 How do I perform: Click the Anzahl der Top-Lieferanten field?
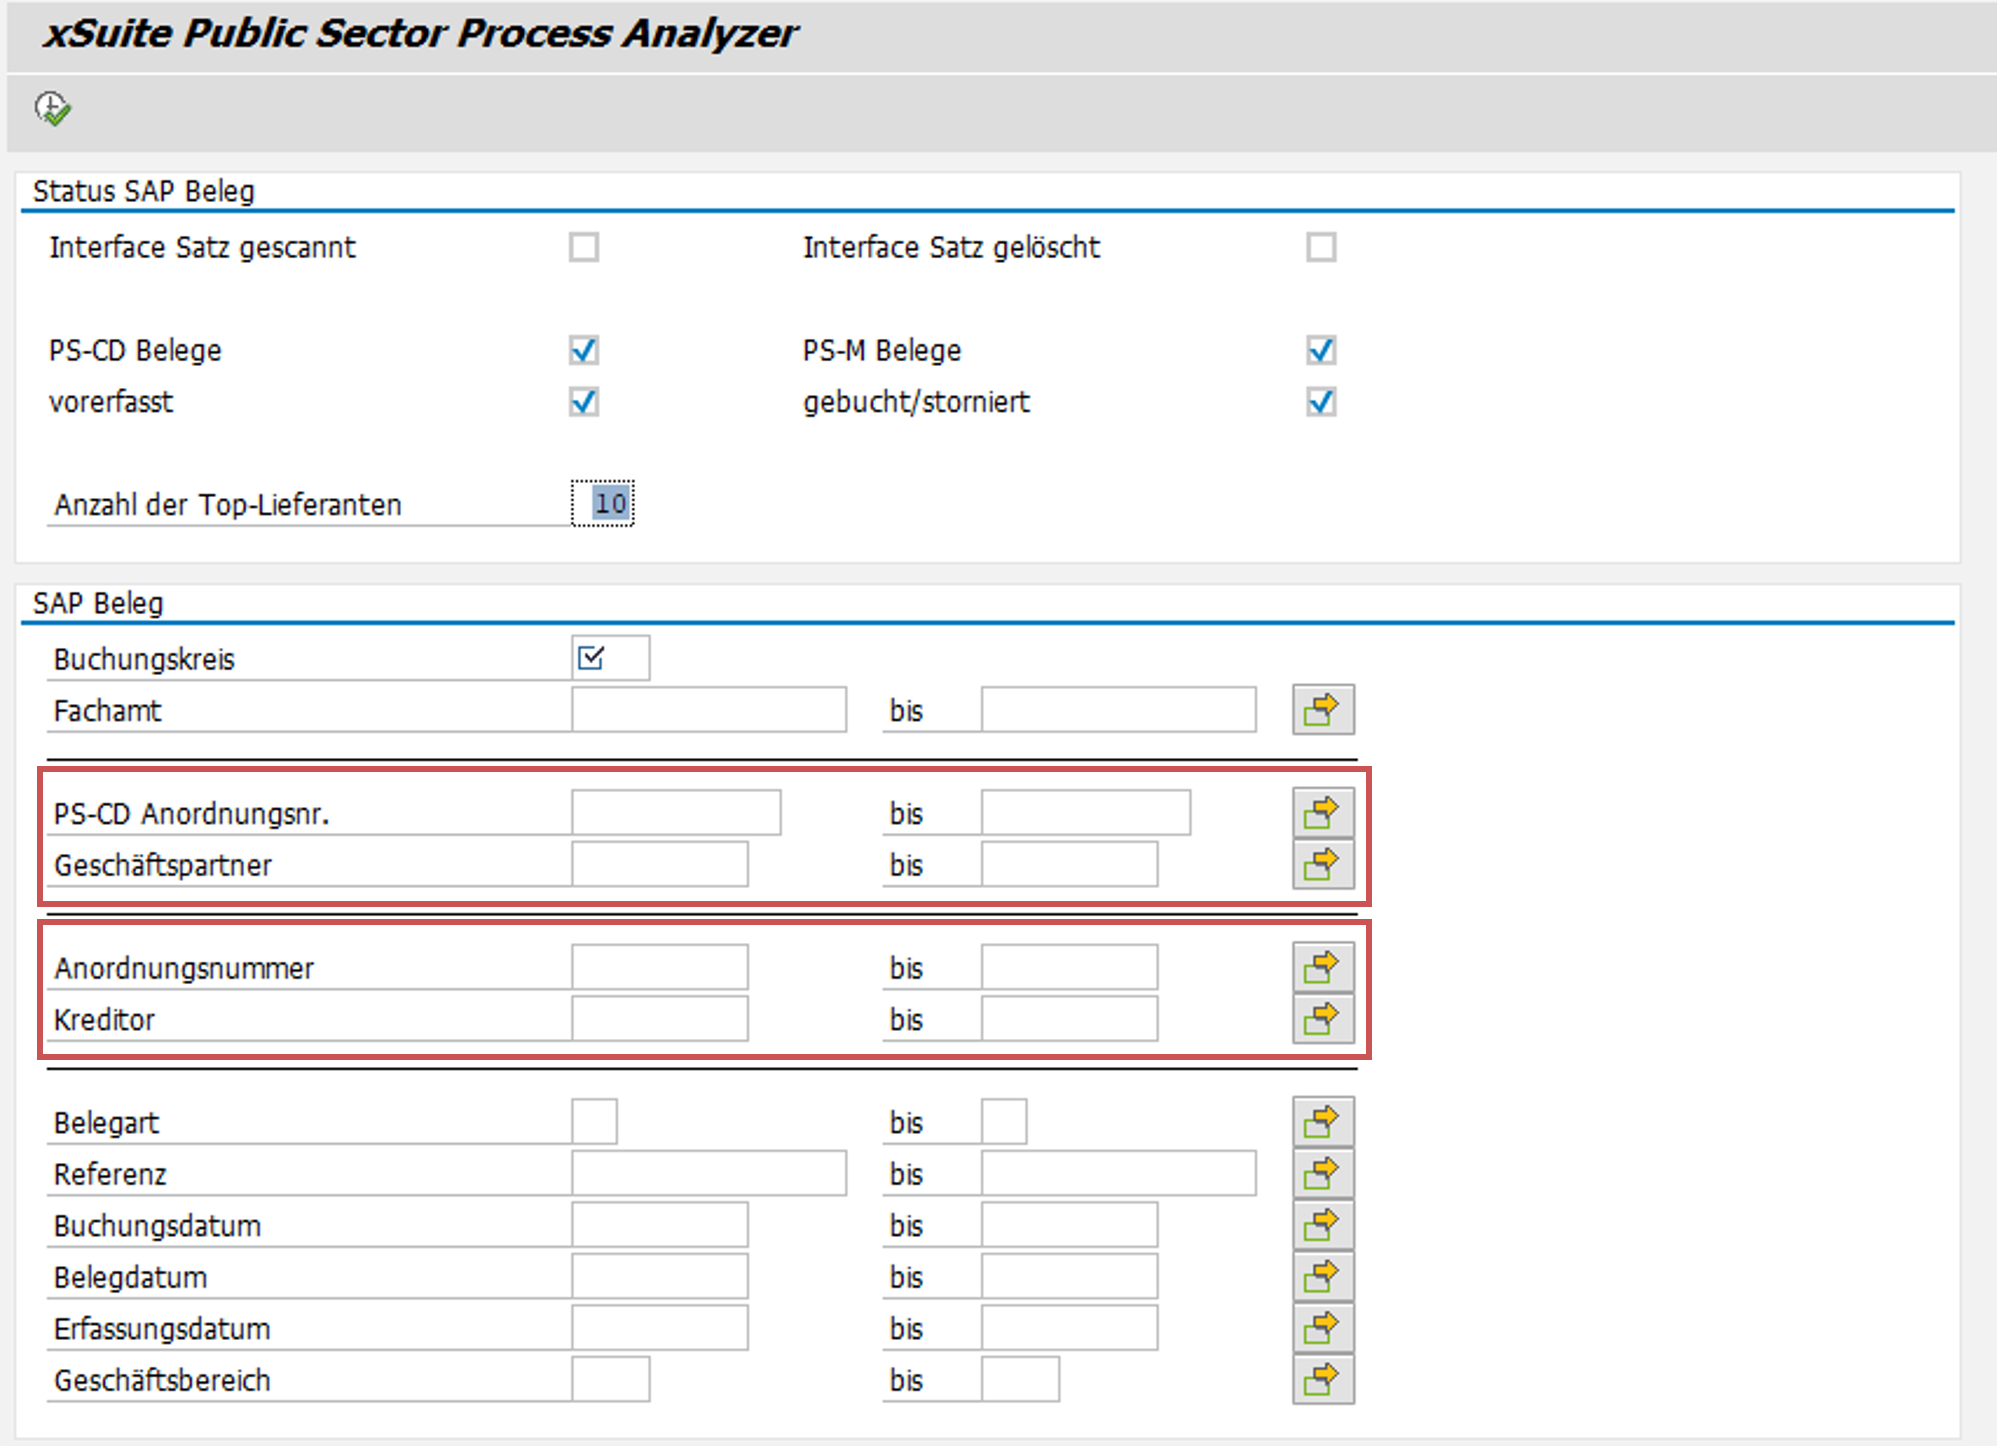click(x=601, y=505)
